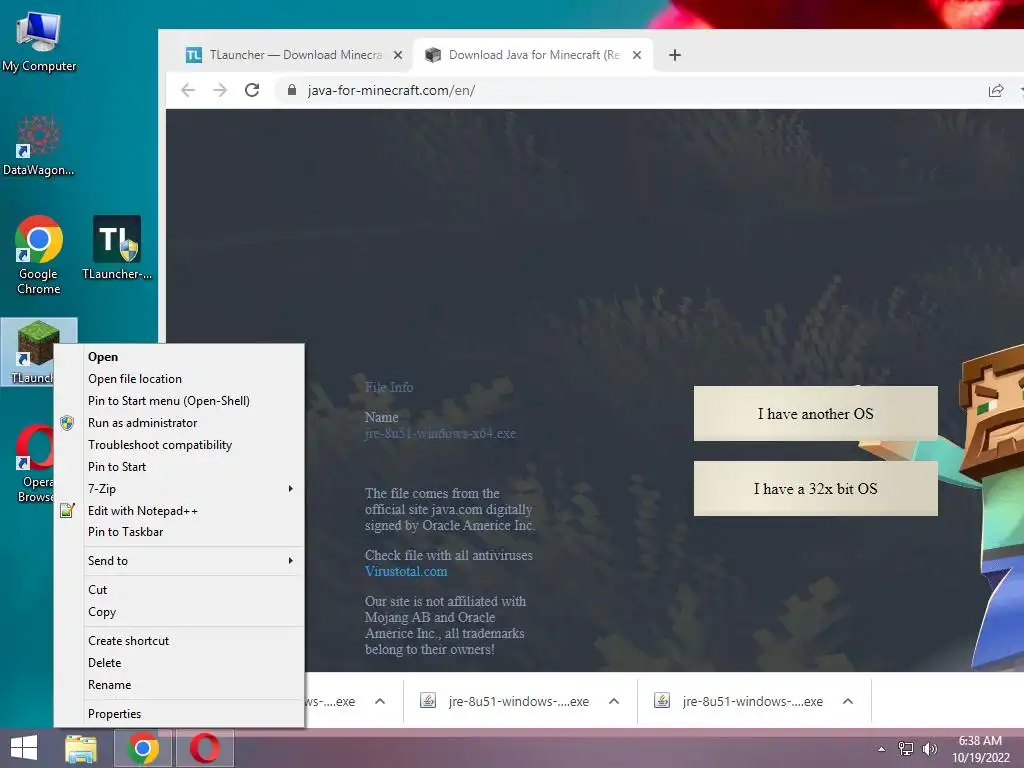The image size is (1024, 768).
Task: Click the address bar URL
Action: pos(391,90)
